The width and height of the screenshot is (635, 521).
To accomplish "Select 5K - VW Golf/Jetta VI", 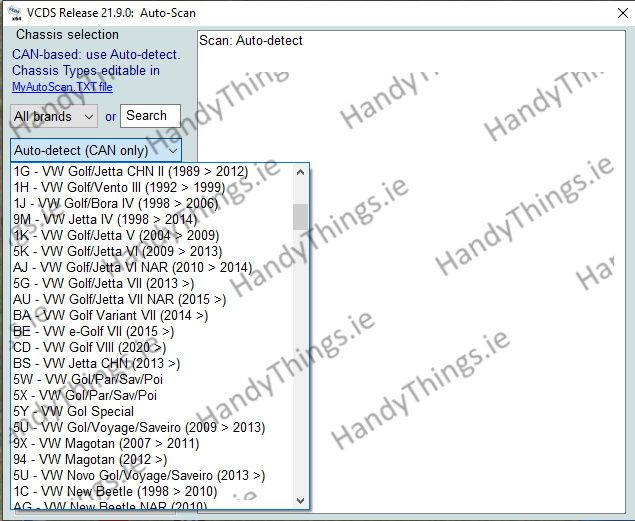I will [152, 251].
